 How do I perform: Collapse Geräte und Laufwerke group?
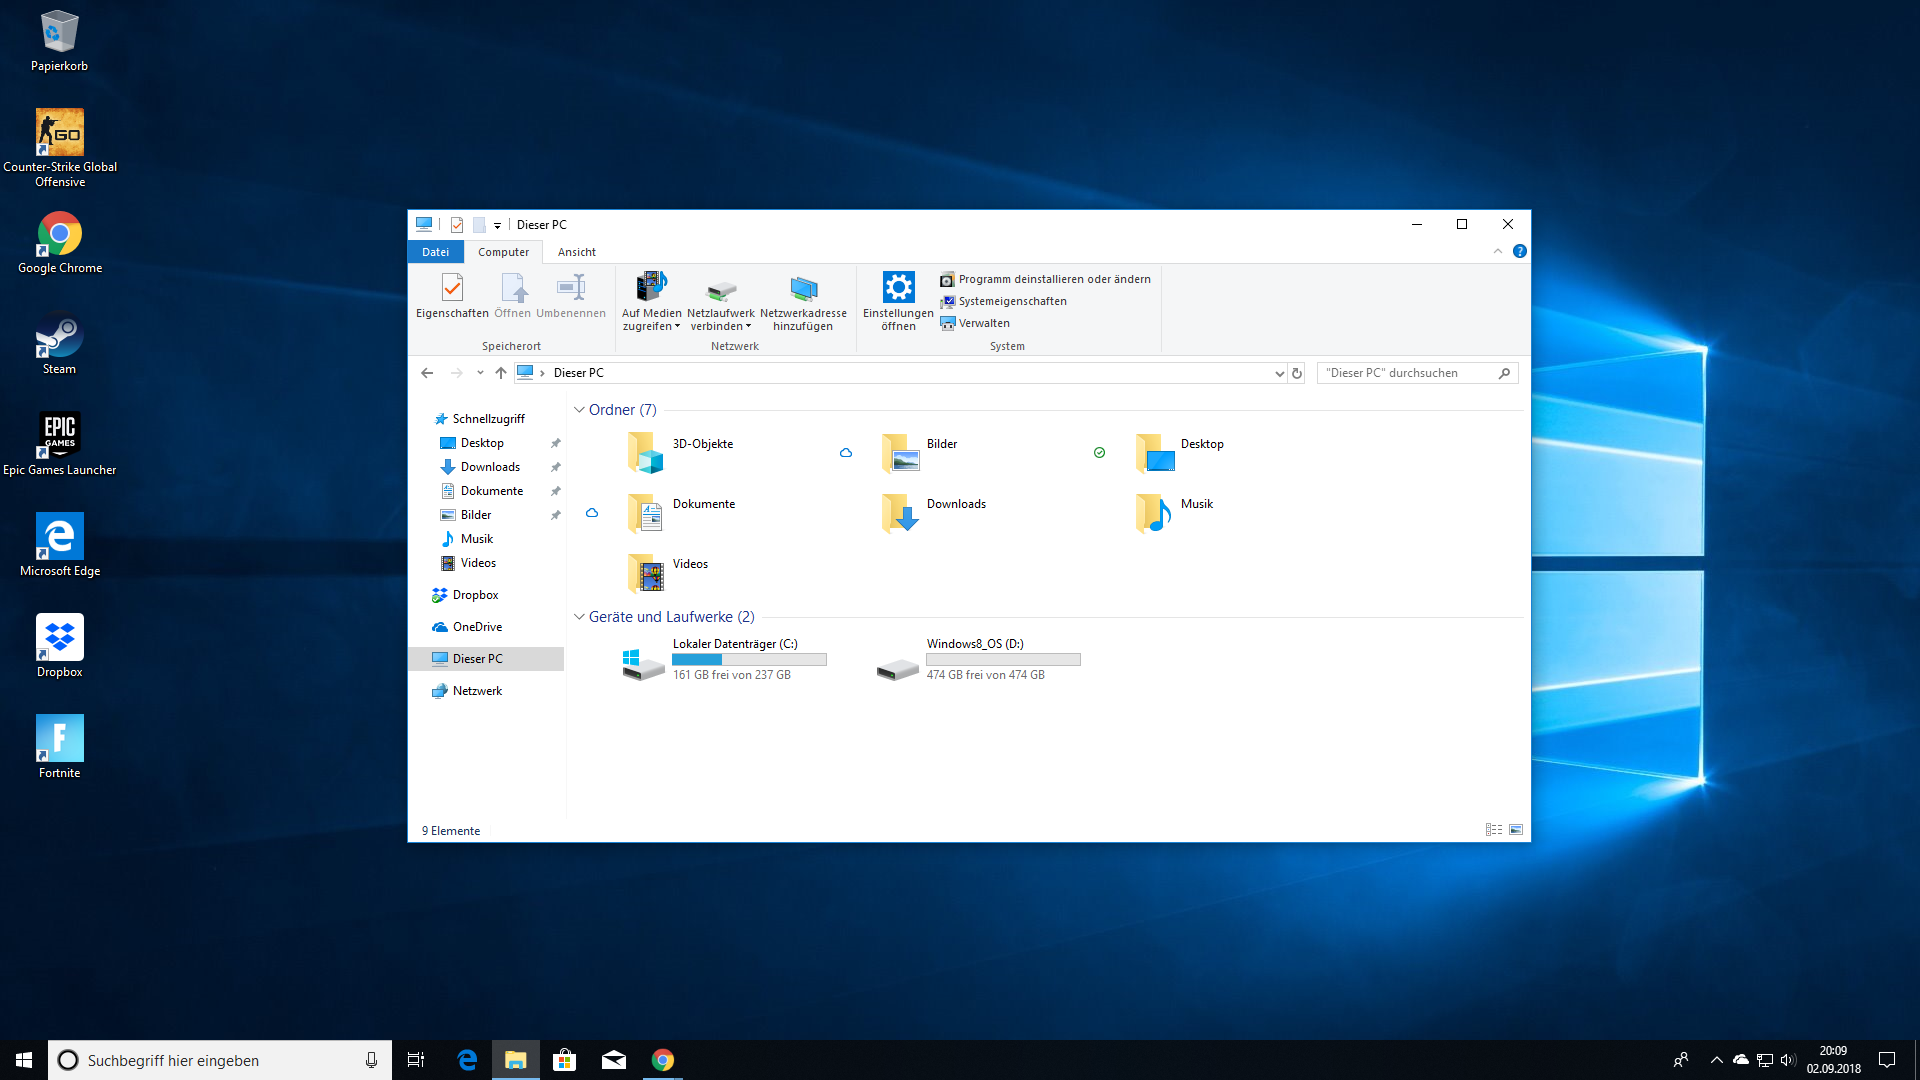point(579,617)
